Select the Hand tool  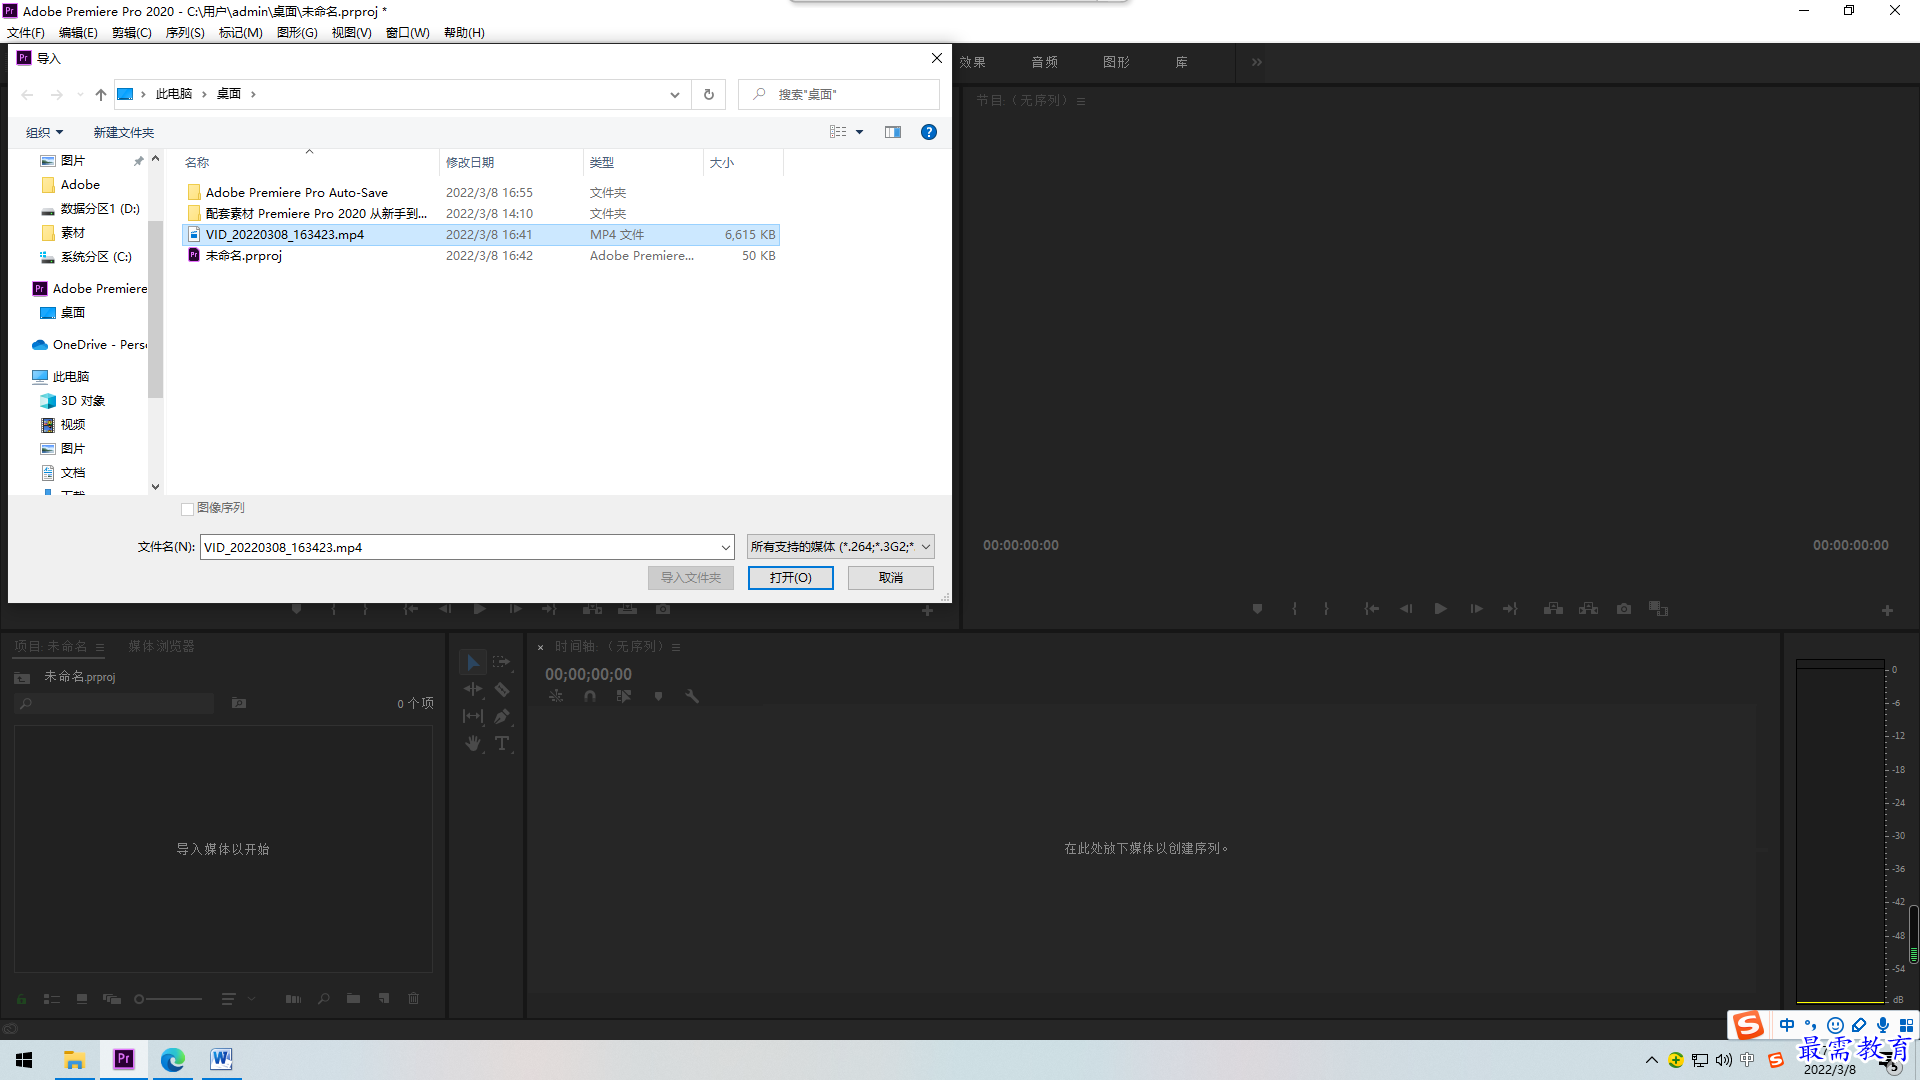coord(473,743)
